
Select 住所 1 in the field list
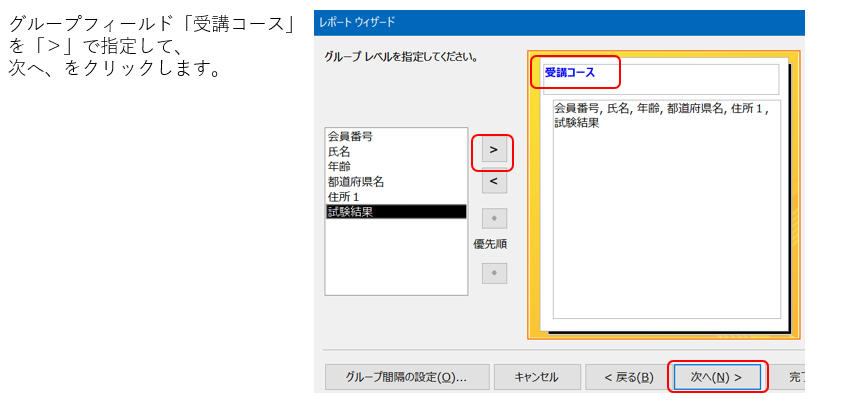[343, 196]
